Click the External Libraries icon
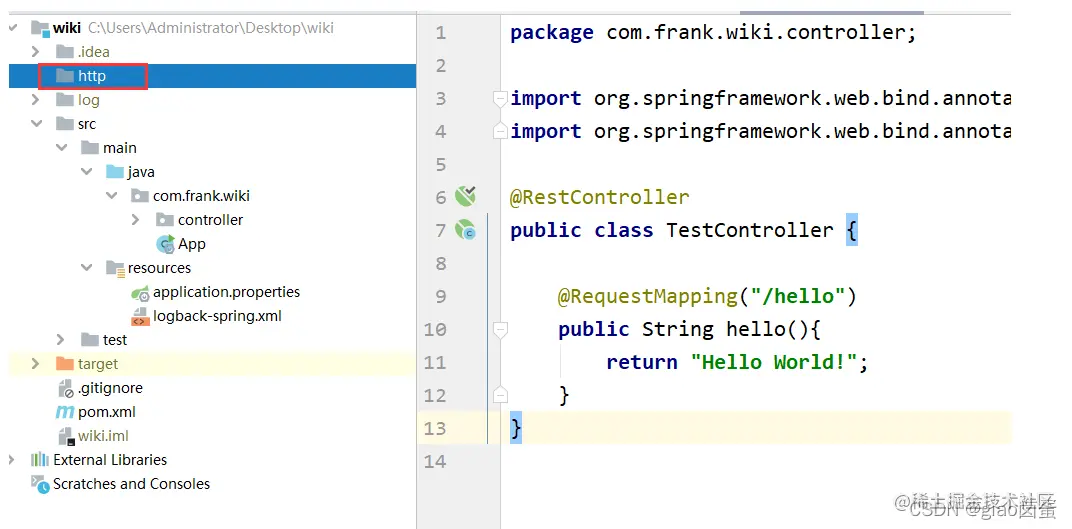This screenshot has width=1072, height=529. (x=40, y=460)
